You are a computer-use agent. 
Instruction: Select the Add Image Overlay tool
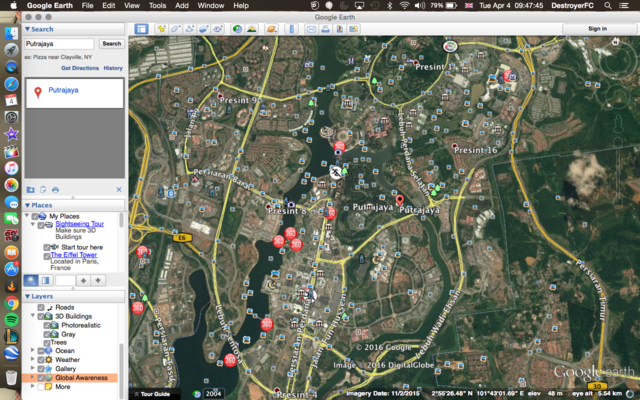pyautogui.click(x=204, y=29)
